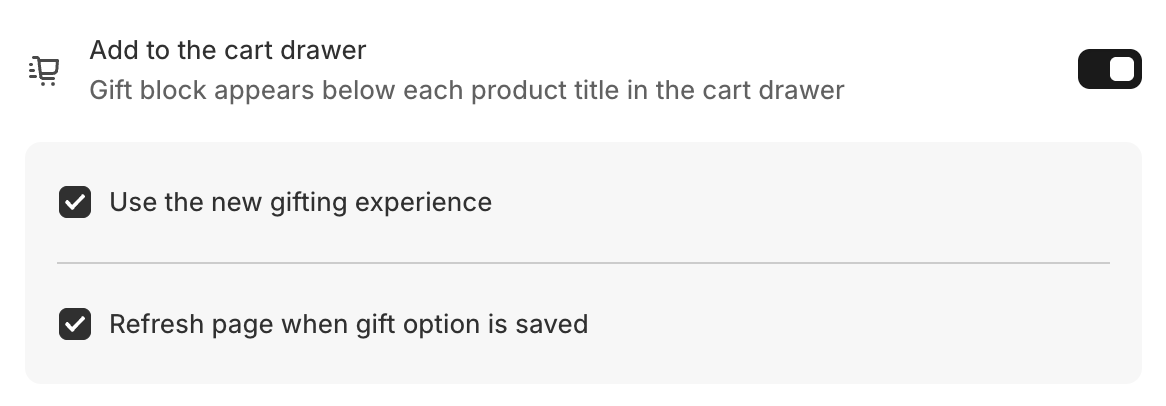Click the checkmark beside gifting experience option

[x=75, y=202]
